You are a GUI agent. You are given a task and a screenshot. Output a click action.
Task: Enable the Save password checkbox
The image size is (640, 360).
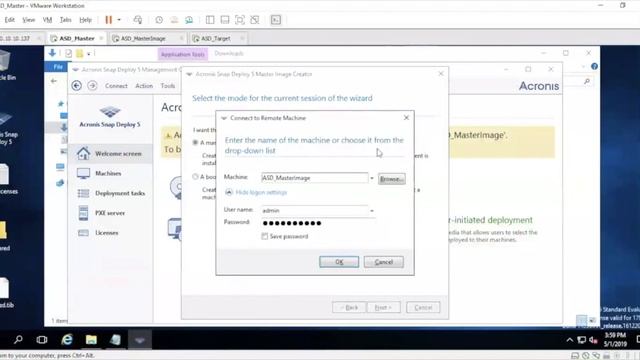pos(264,236)
